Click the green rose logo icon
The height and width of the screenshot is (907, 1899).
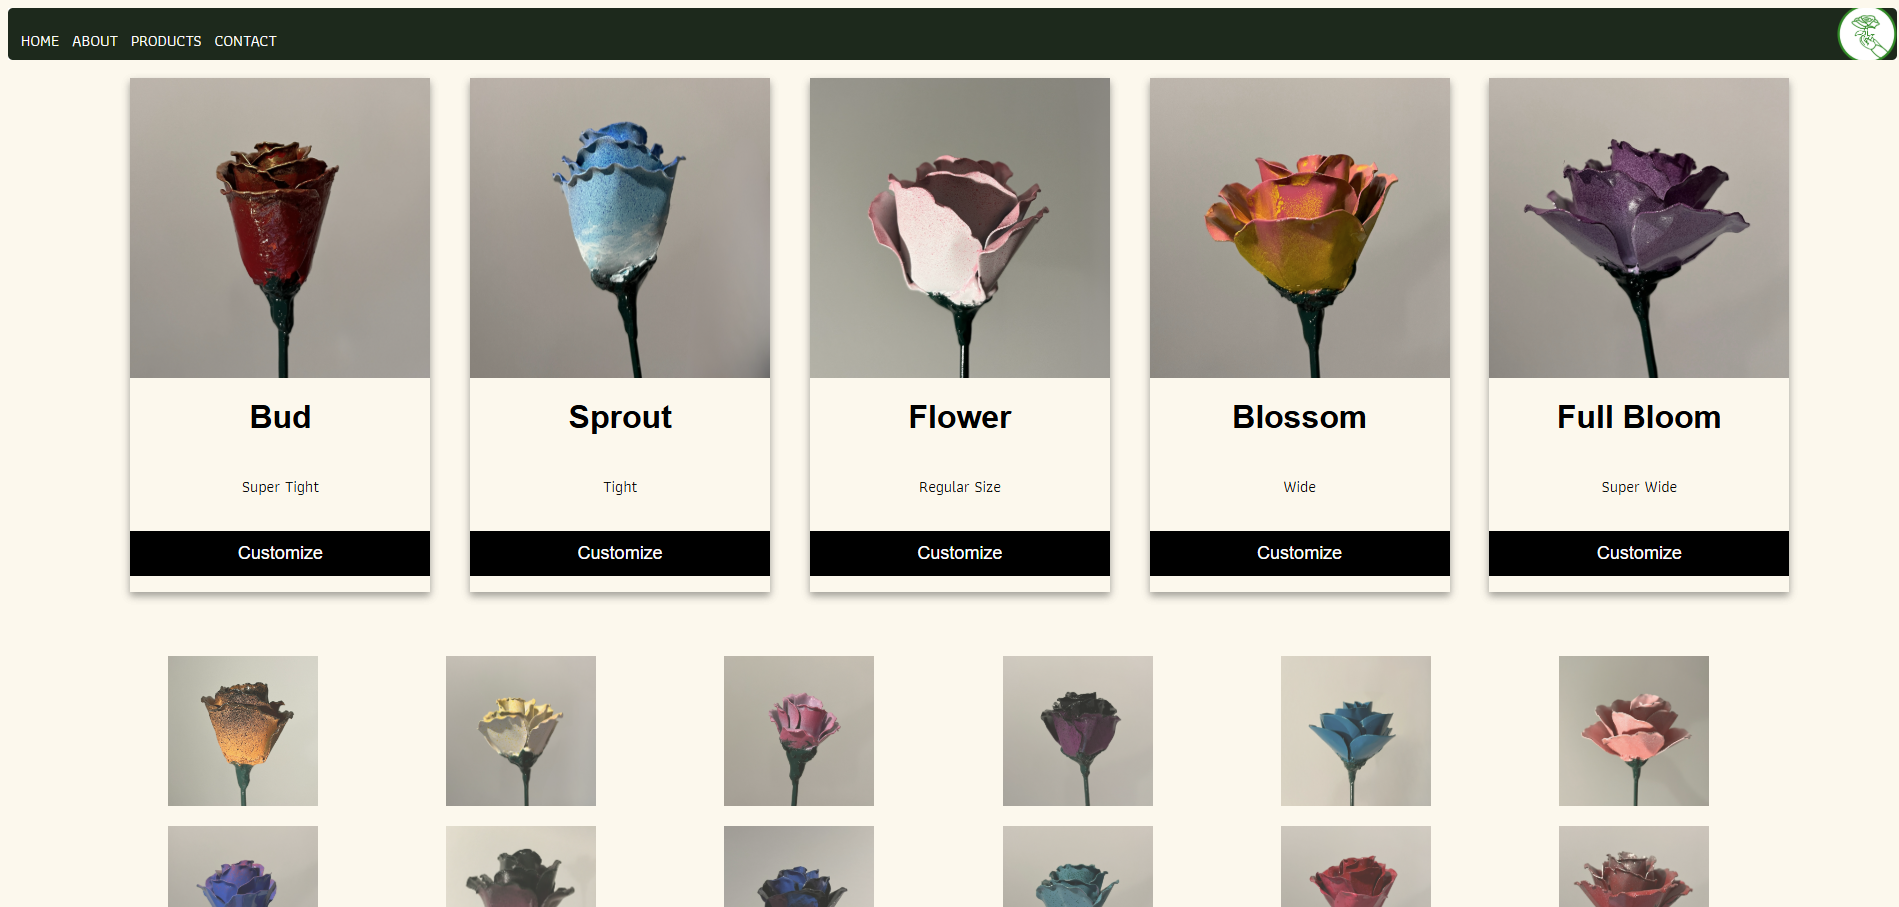click(1865, 35)
